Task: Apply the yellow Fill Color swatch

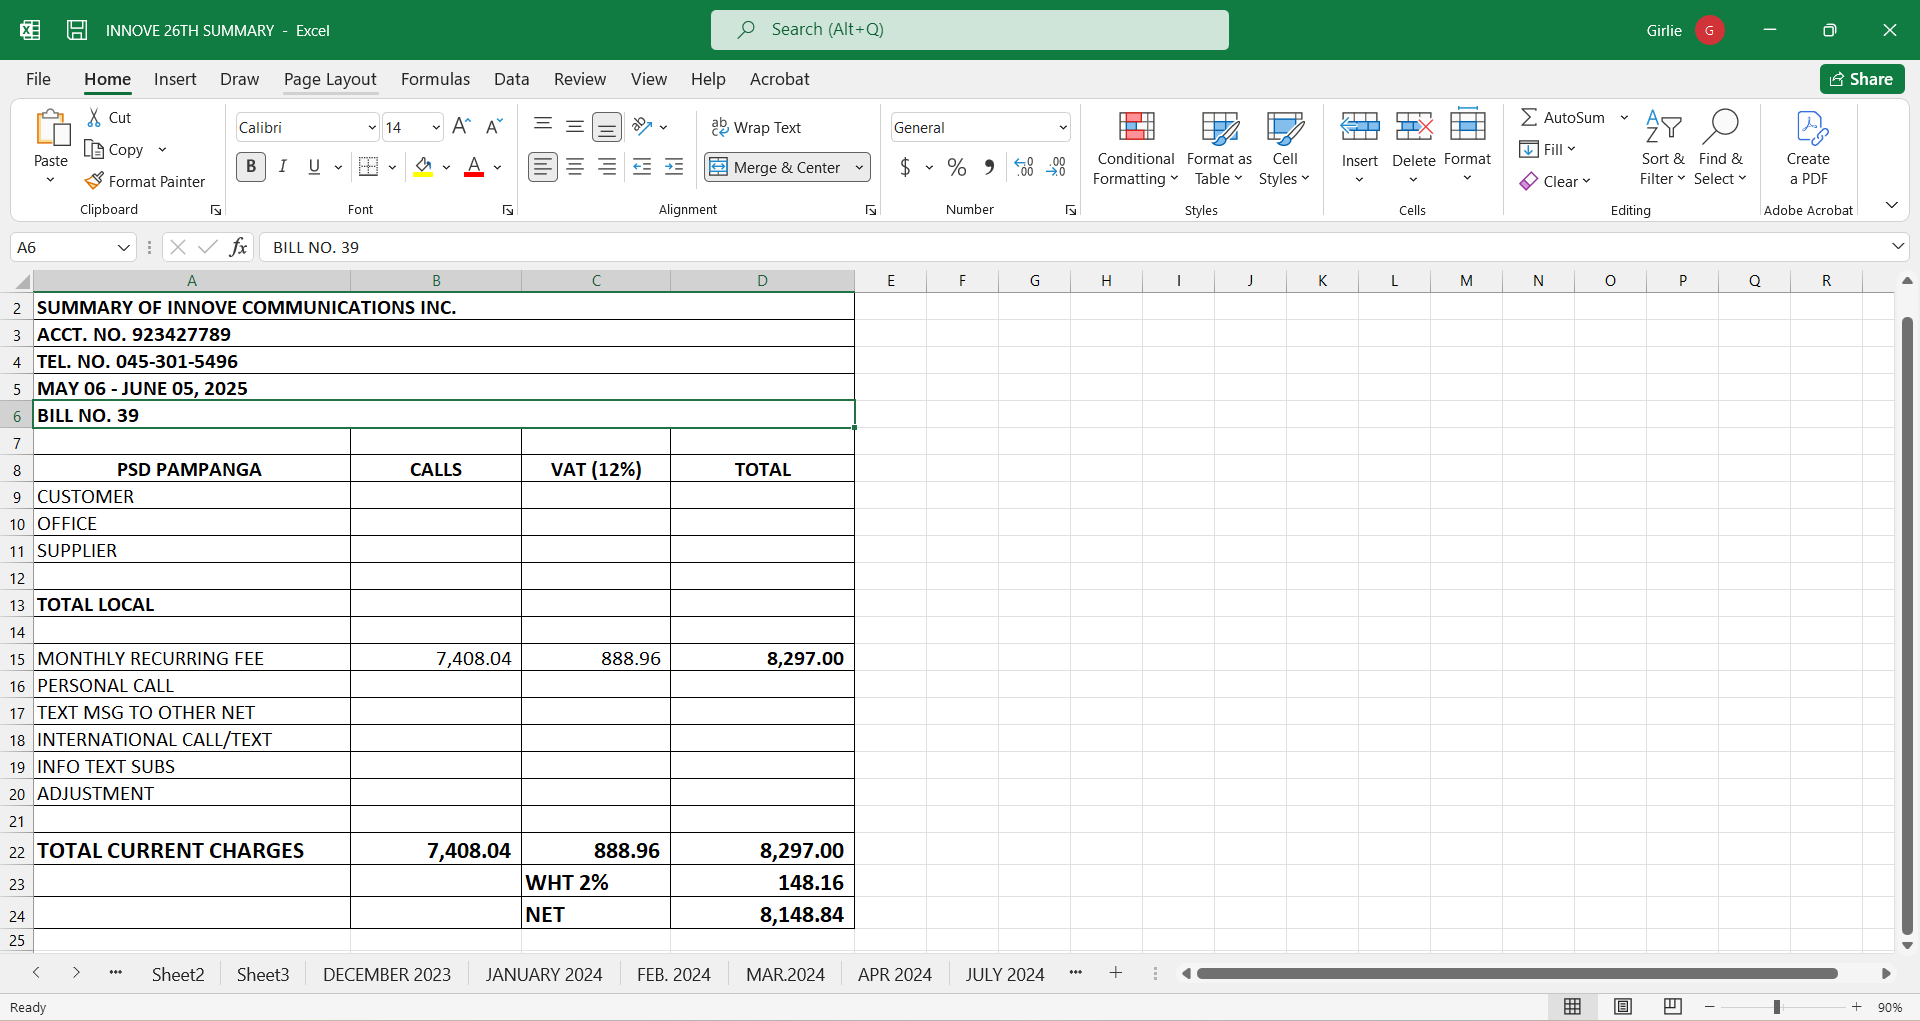Action: (x=424, y=167)
